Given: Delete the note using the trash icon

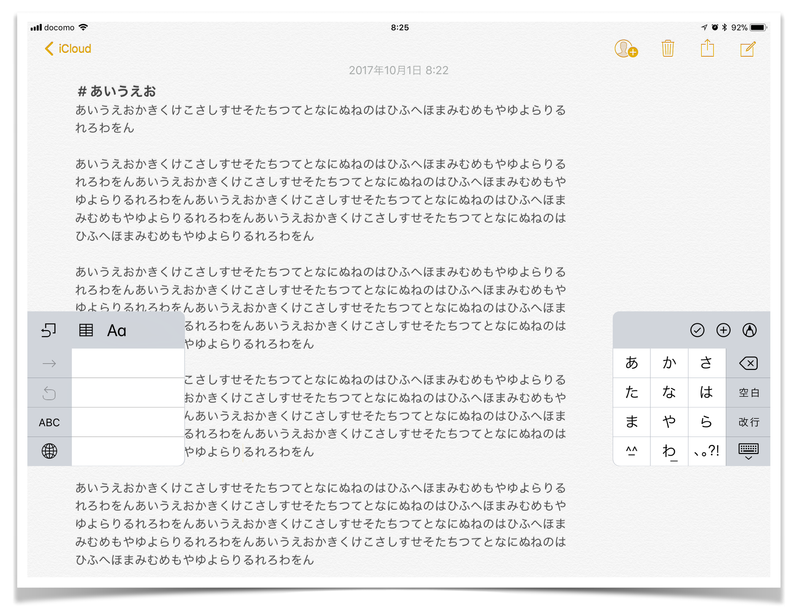Looking at the screenshot, I should (666, 48).
